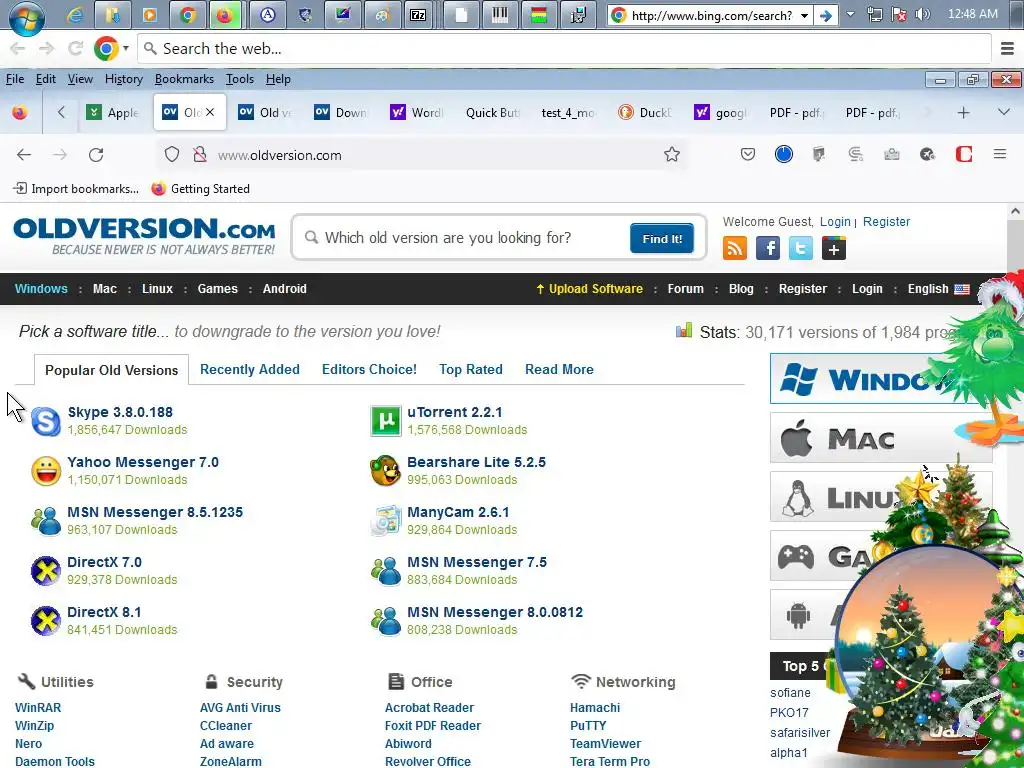
Task: Switch to Firefox taskbar button
Action: [x=225, y=15]
